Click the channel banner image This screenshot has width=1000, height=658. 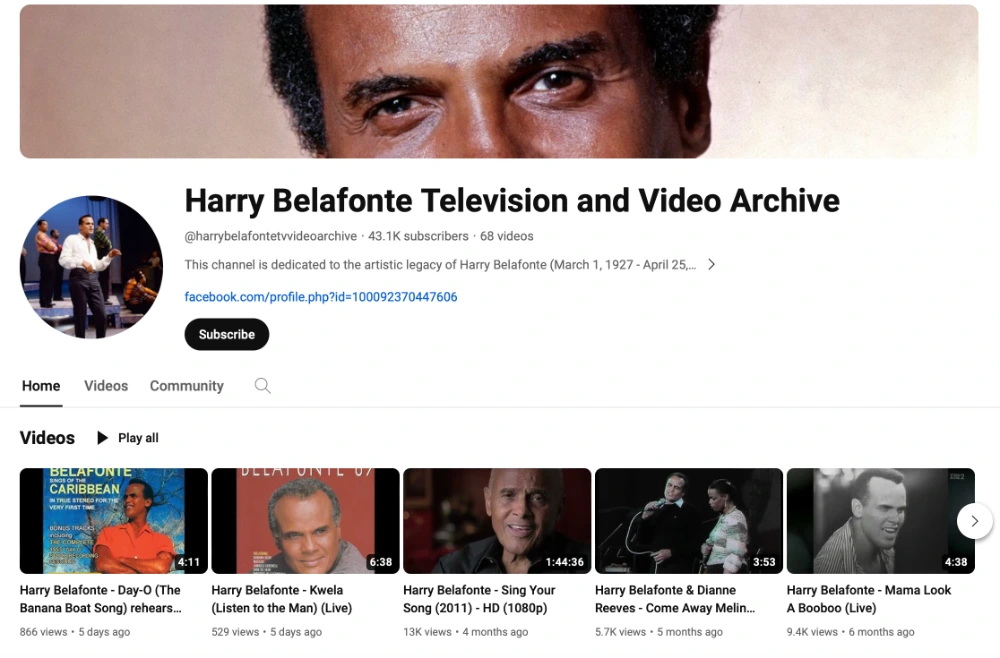coord(499,81)
